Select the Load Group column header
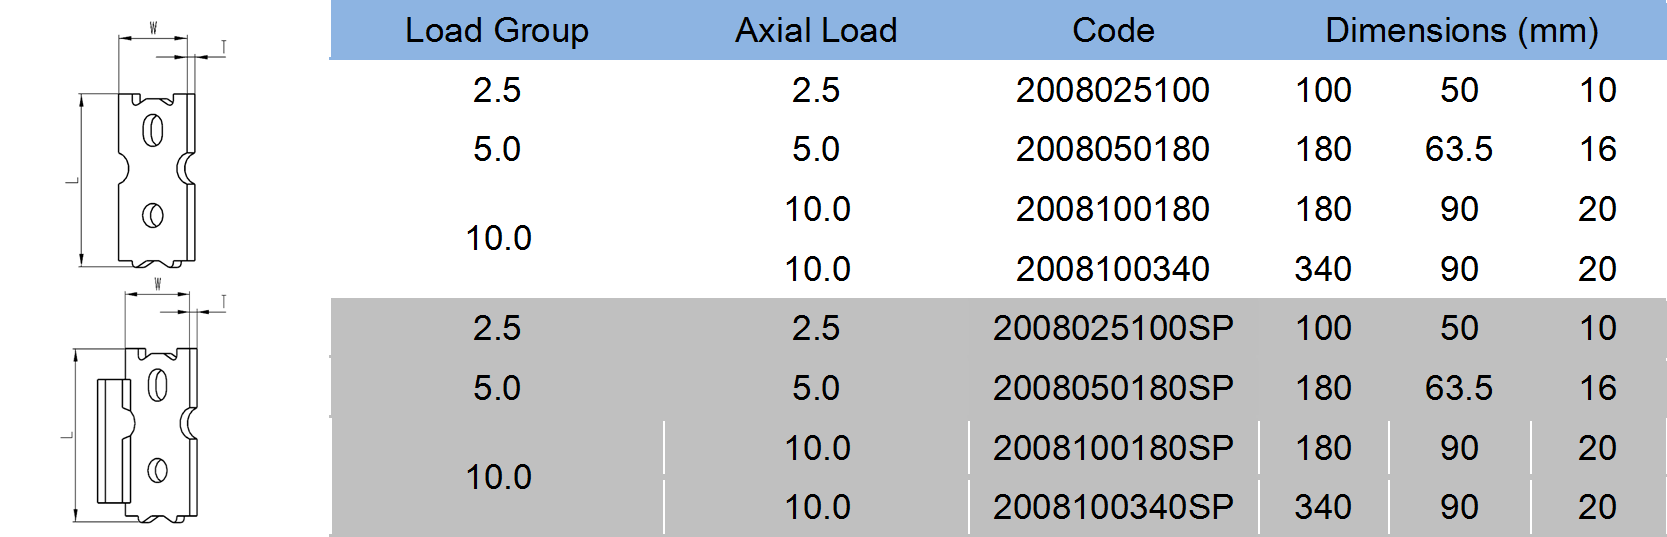Image resolution: width=1667 pixels, height=537 pixels. (496, 30)
